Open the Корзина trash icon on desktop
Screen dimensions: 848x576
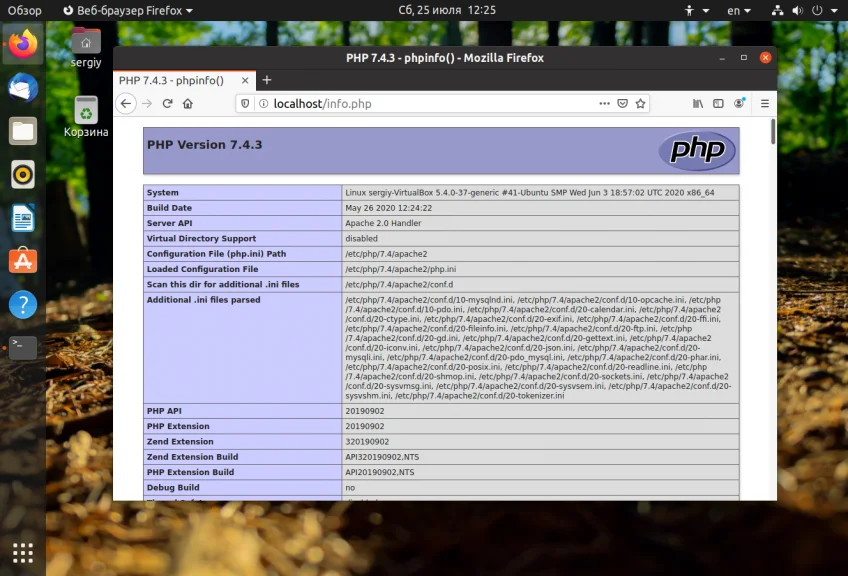point(86,117)
